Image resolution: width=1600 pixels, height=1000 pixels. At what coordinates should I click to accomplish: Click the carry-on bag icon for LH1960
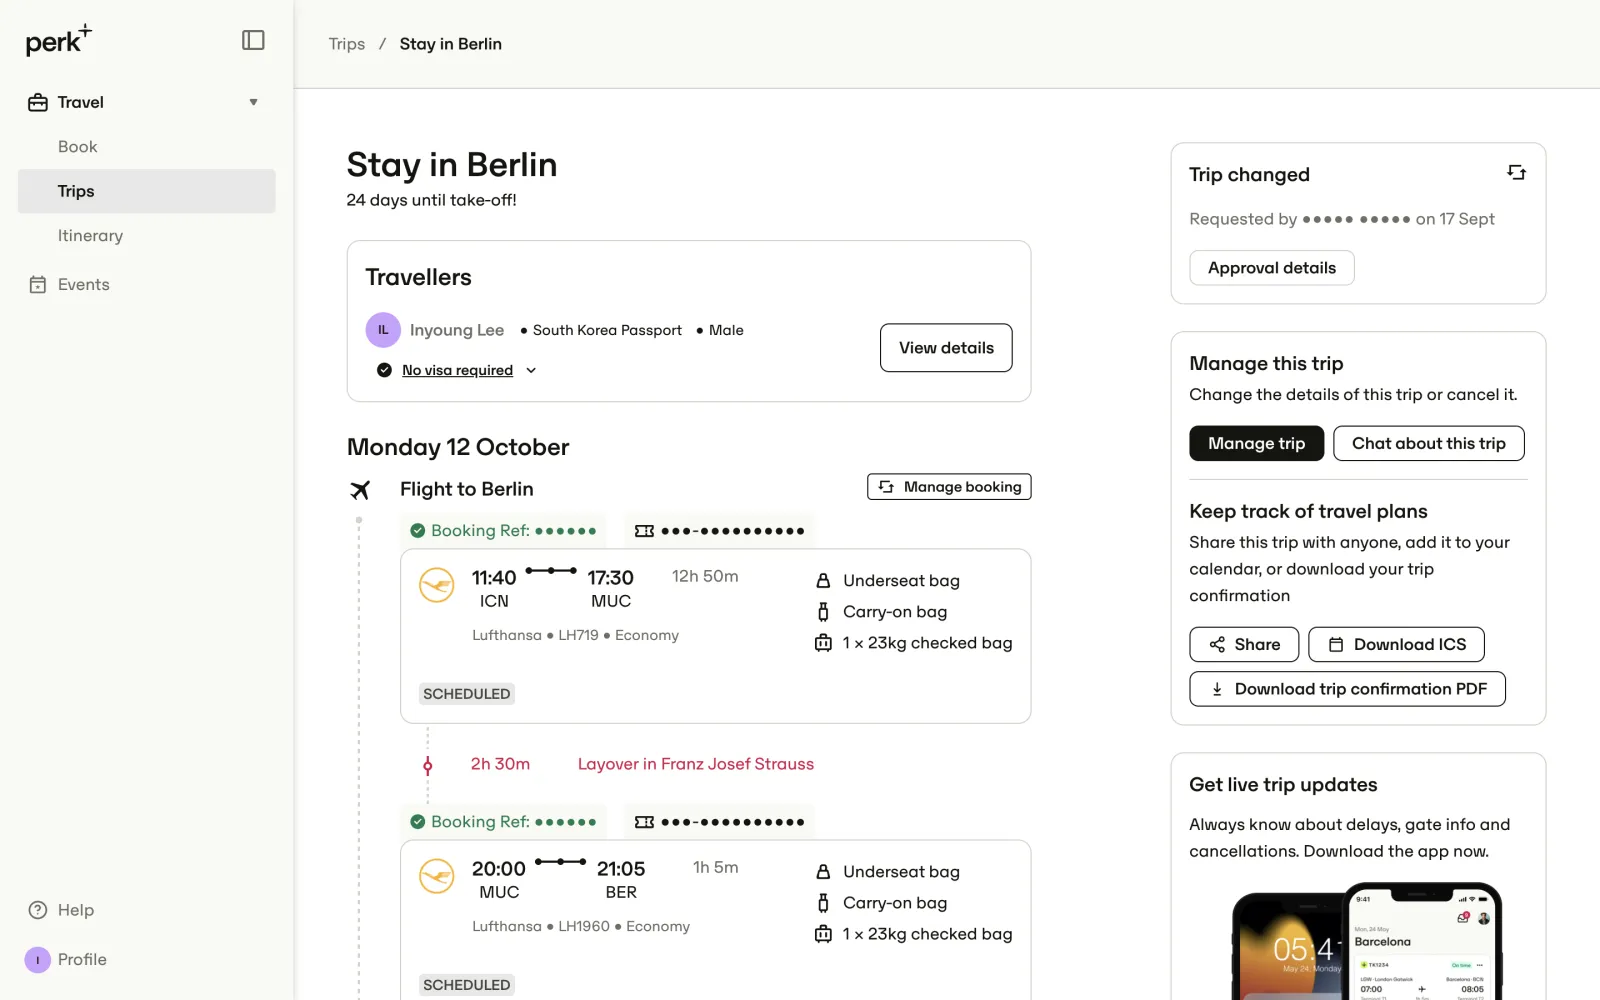tap(823, 903)
